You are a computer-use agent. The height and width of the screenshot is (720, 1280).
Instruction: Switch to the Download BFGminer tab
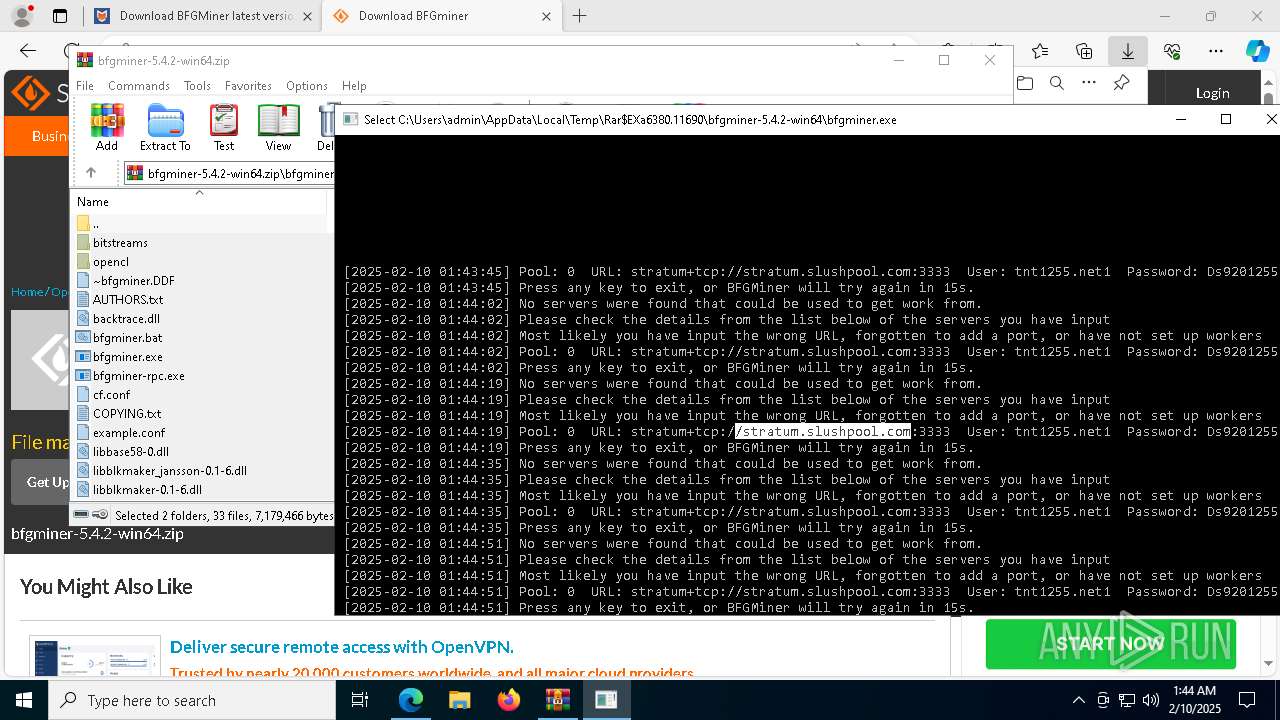click(440, 16)
